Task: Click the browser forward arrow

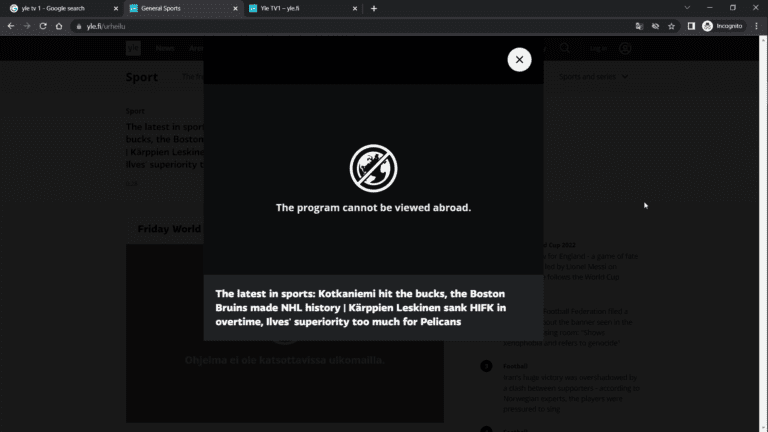Action: pyautogui.click(x=27, y=26)
